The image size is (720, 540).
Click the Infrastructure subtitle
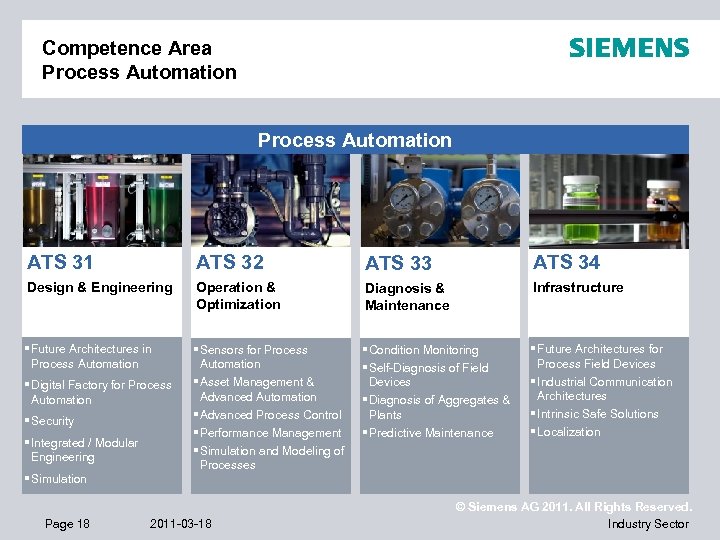point(578,287)
